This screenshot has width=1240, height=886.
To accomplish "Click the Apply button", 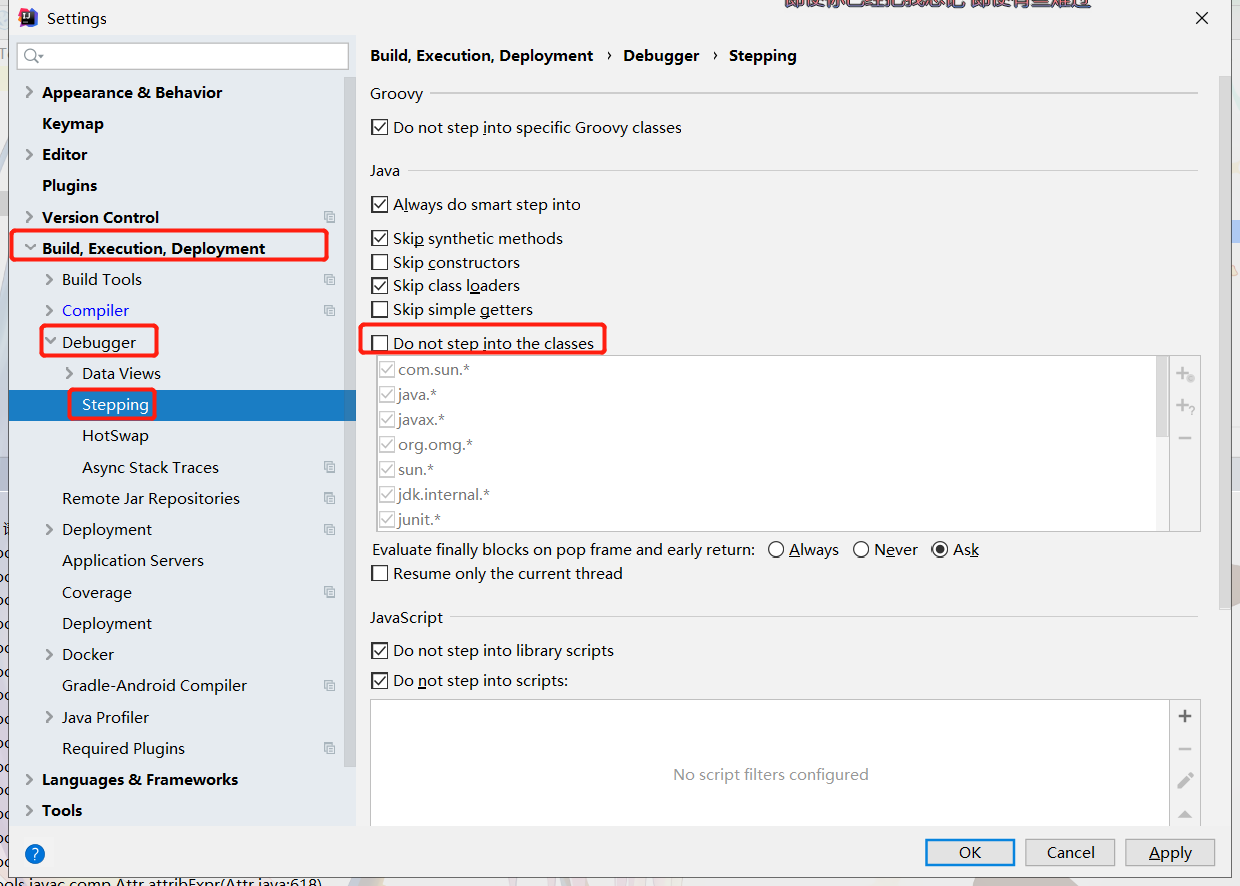I will 1170,852.
